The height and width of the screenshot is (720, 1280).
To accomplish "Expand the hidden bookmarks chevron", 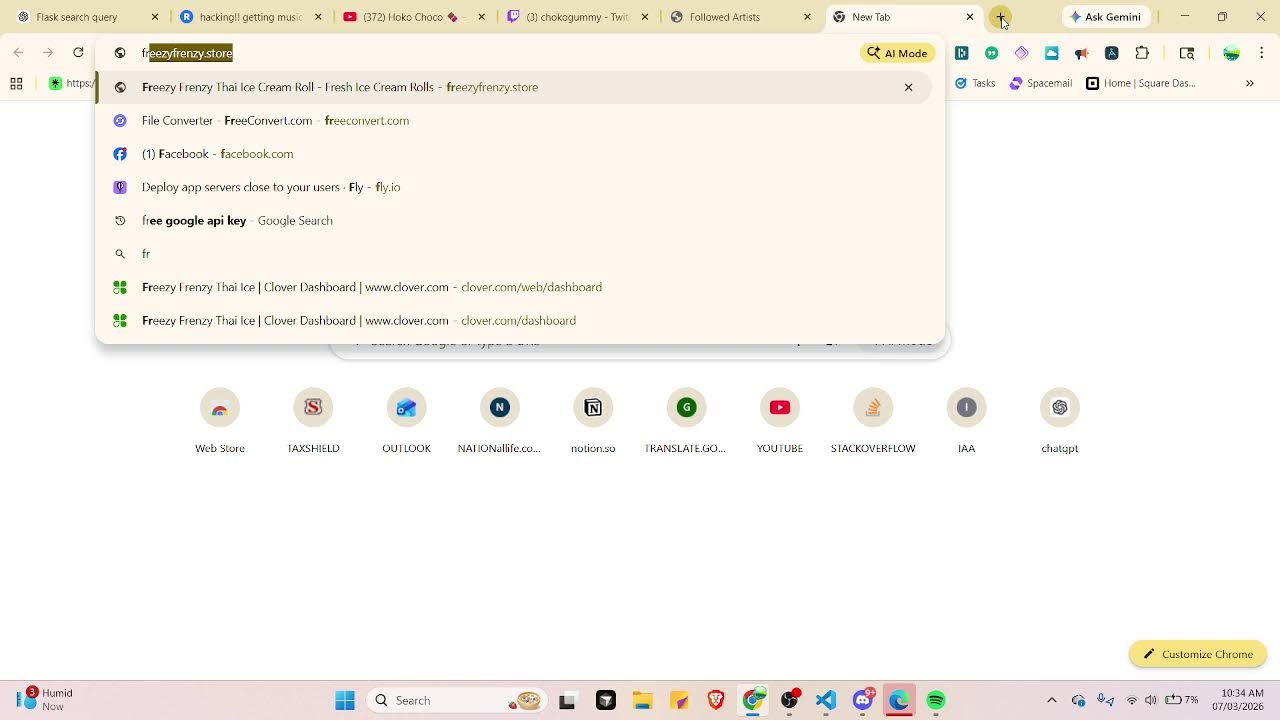I will [x=1249, y=83].
